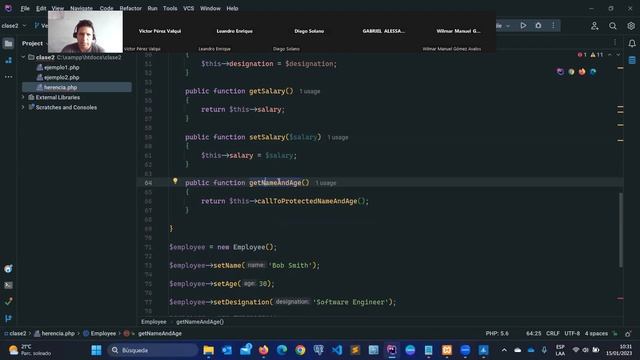This screenshot has height=360, width=640.
Task: Jump to previous highlighted error arrow
Action: [610, 55]
